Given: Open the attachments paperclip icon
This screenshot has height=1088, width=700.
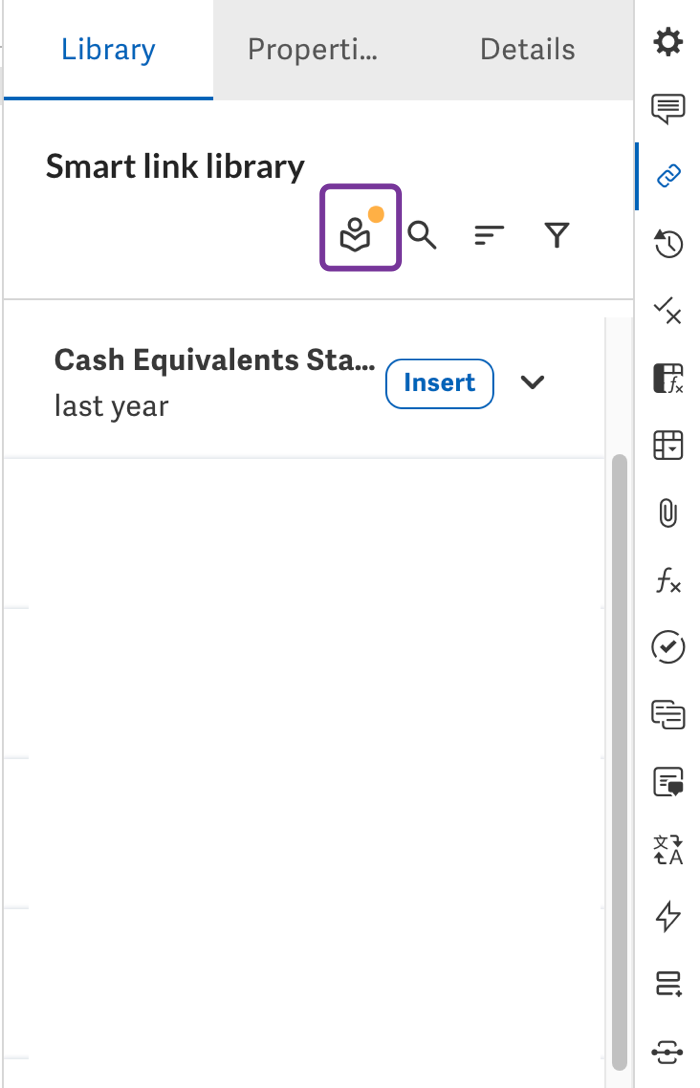Looking at the screenshot, I should click(667, 513).
